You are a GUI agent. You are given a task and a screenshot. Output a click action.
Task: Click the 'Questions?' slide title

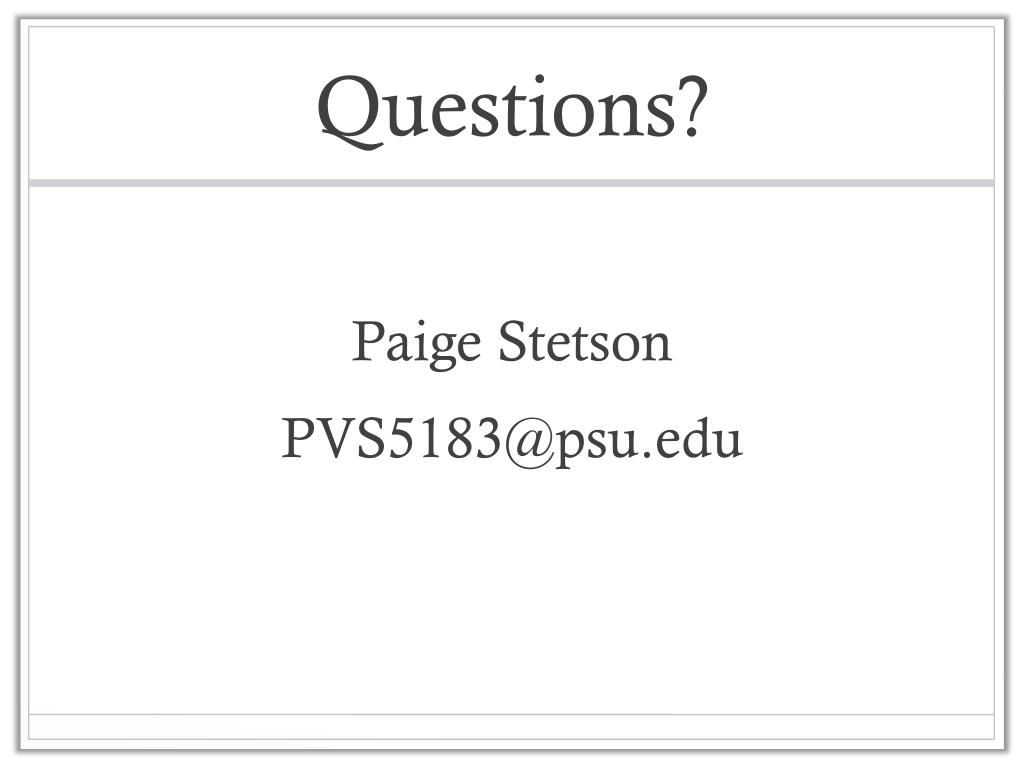[x=513, y=109]
